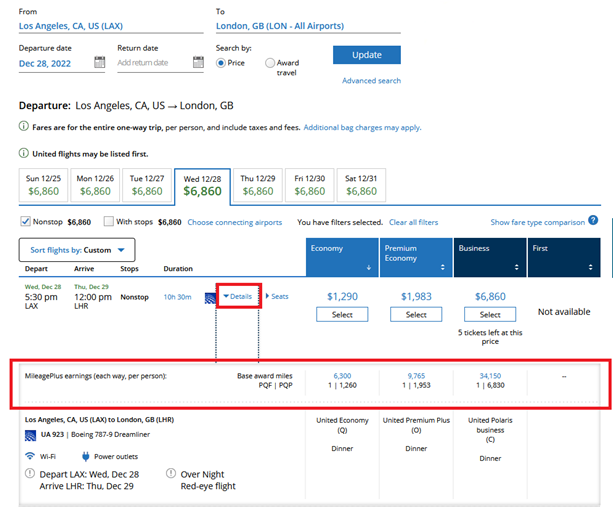Click the info icon next to fares notice

(x=23, y=126)
